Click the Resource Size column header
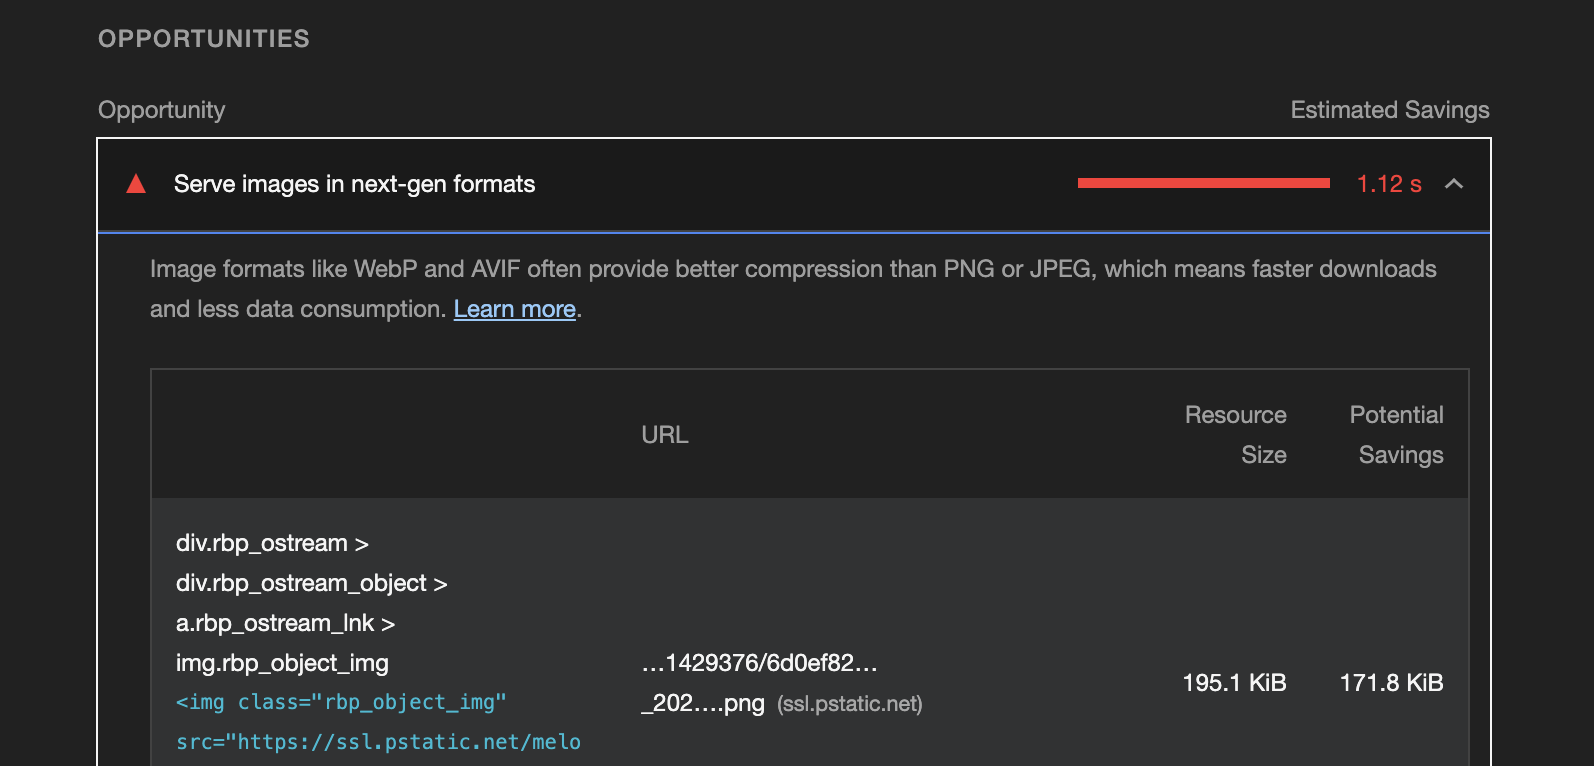This screenshot has width=1594, height=766. [x=1236, y=435]
